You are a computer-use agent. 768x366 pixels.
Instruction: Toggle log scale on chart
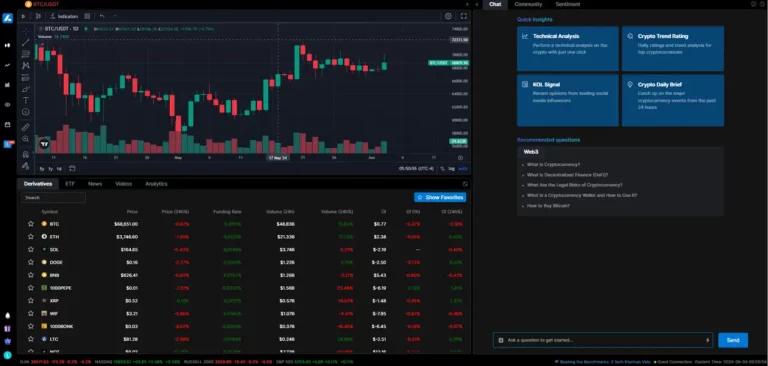pos(451,169)
